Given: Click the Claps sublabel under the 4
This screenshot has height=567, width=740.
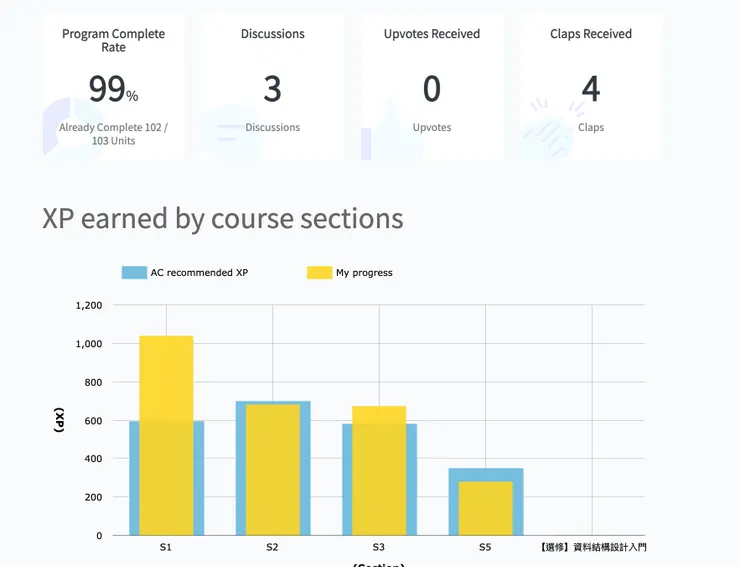Looking at the screenshot, I should (x=591, y=127).
